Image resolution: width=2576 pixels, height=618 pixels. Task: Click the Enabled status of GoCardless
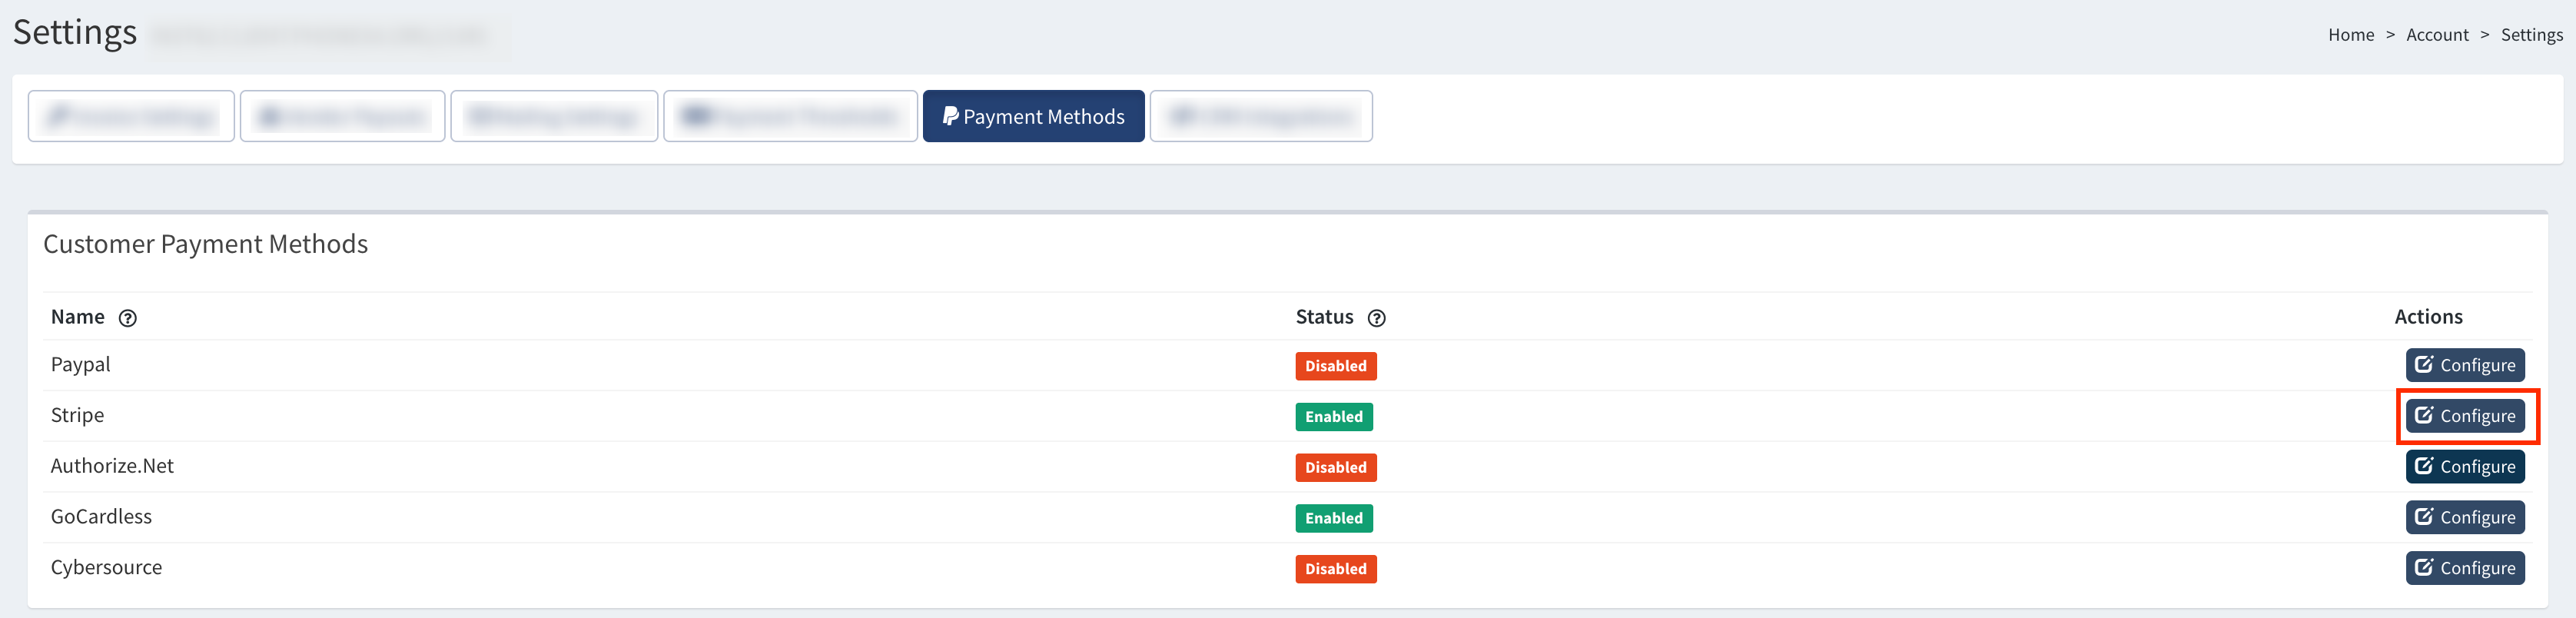pyautogui.click(x=1333, y=518)
